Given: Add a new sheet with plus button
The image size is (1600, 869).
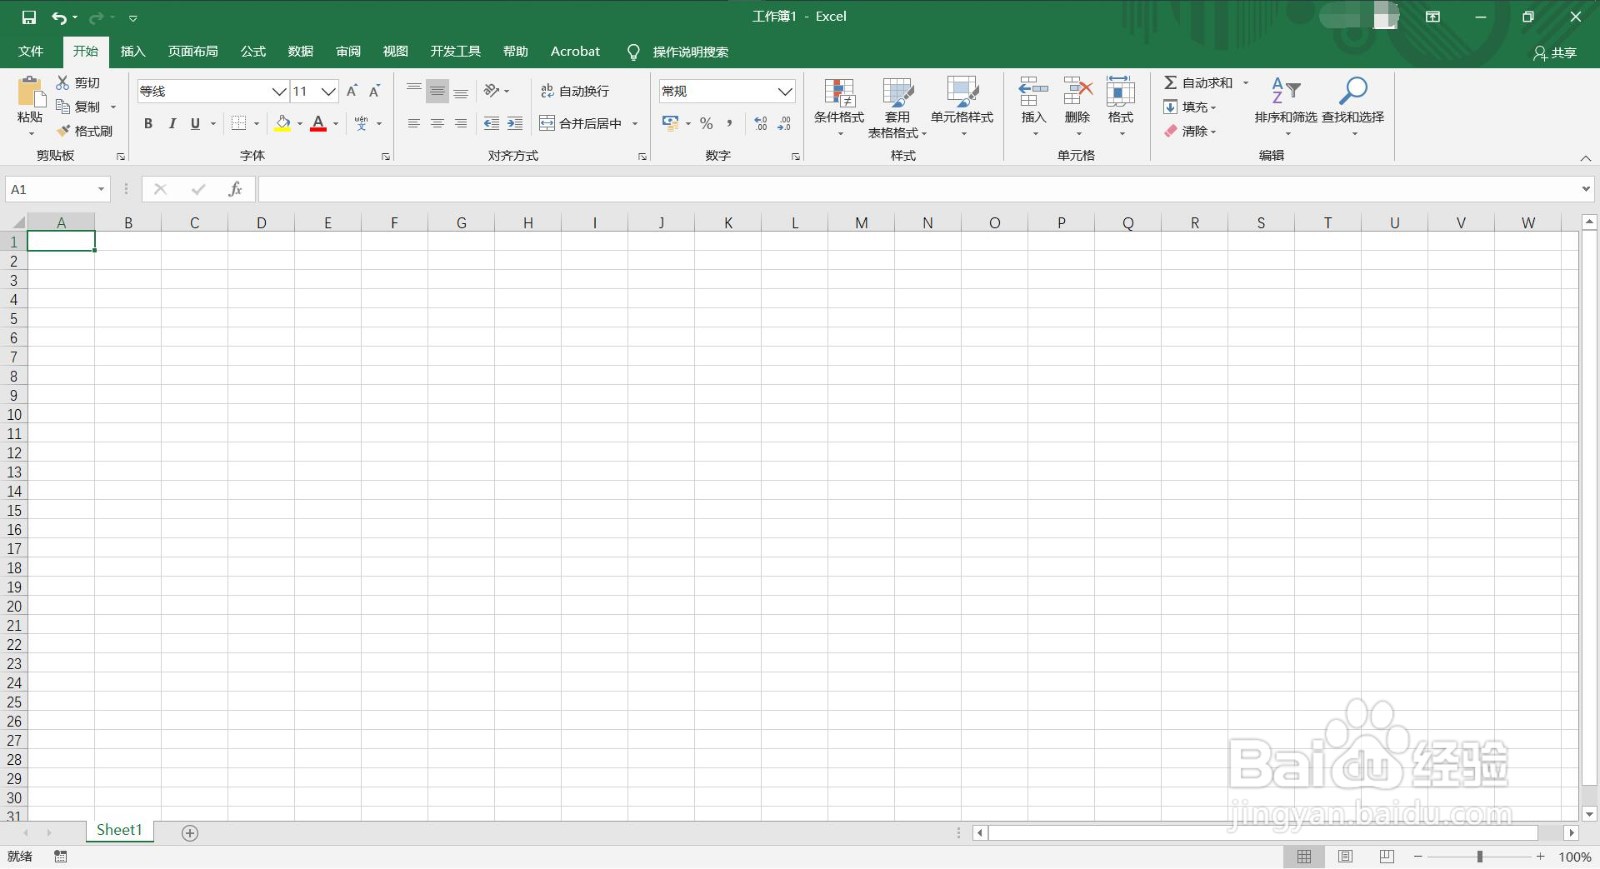Looking at the screenshot, I should click(190, 833).
